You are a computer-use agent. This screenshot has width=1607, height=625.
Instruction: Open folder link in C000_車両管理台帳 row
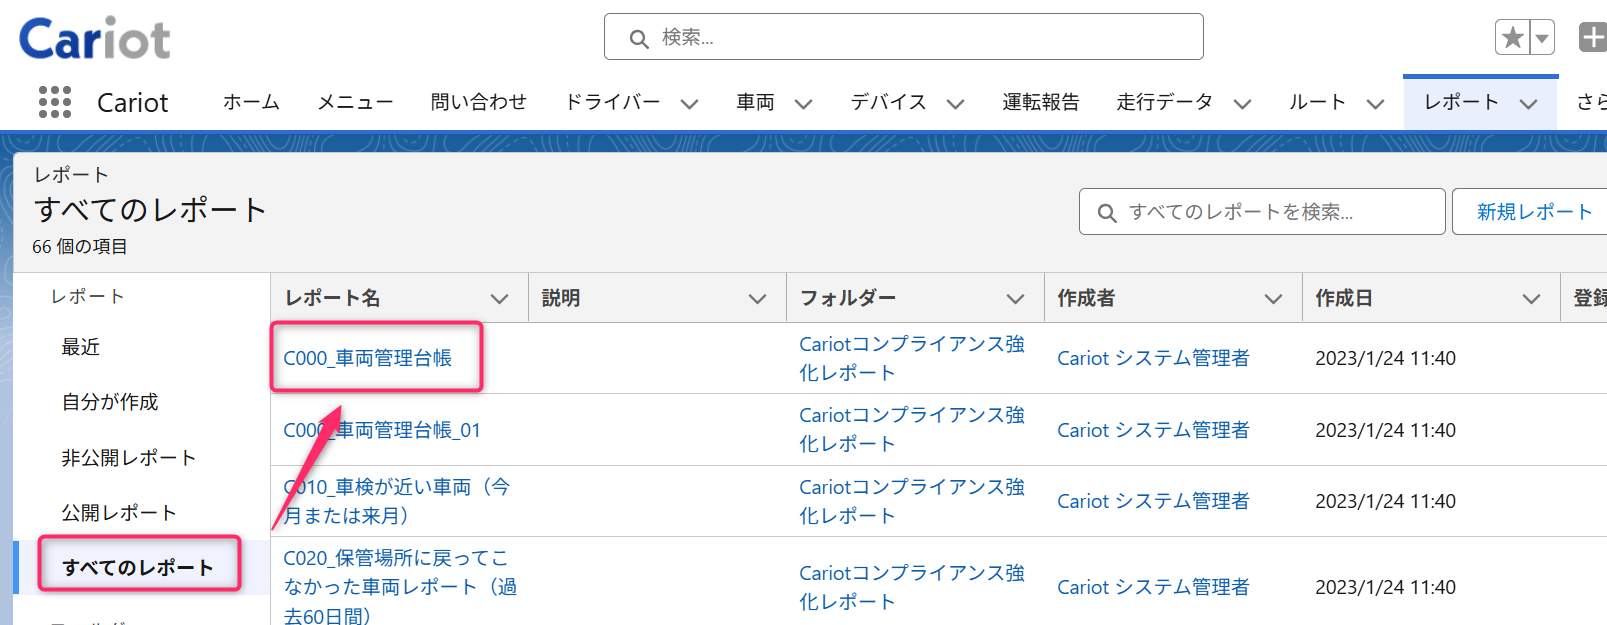click(x=912, y=358)
